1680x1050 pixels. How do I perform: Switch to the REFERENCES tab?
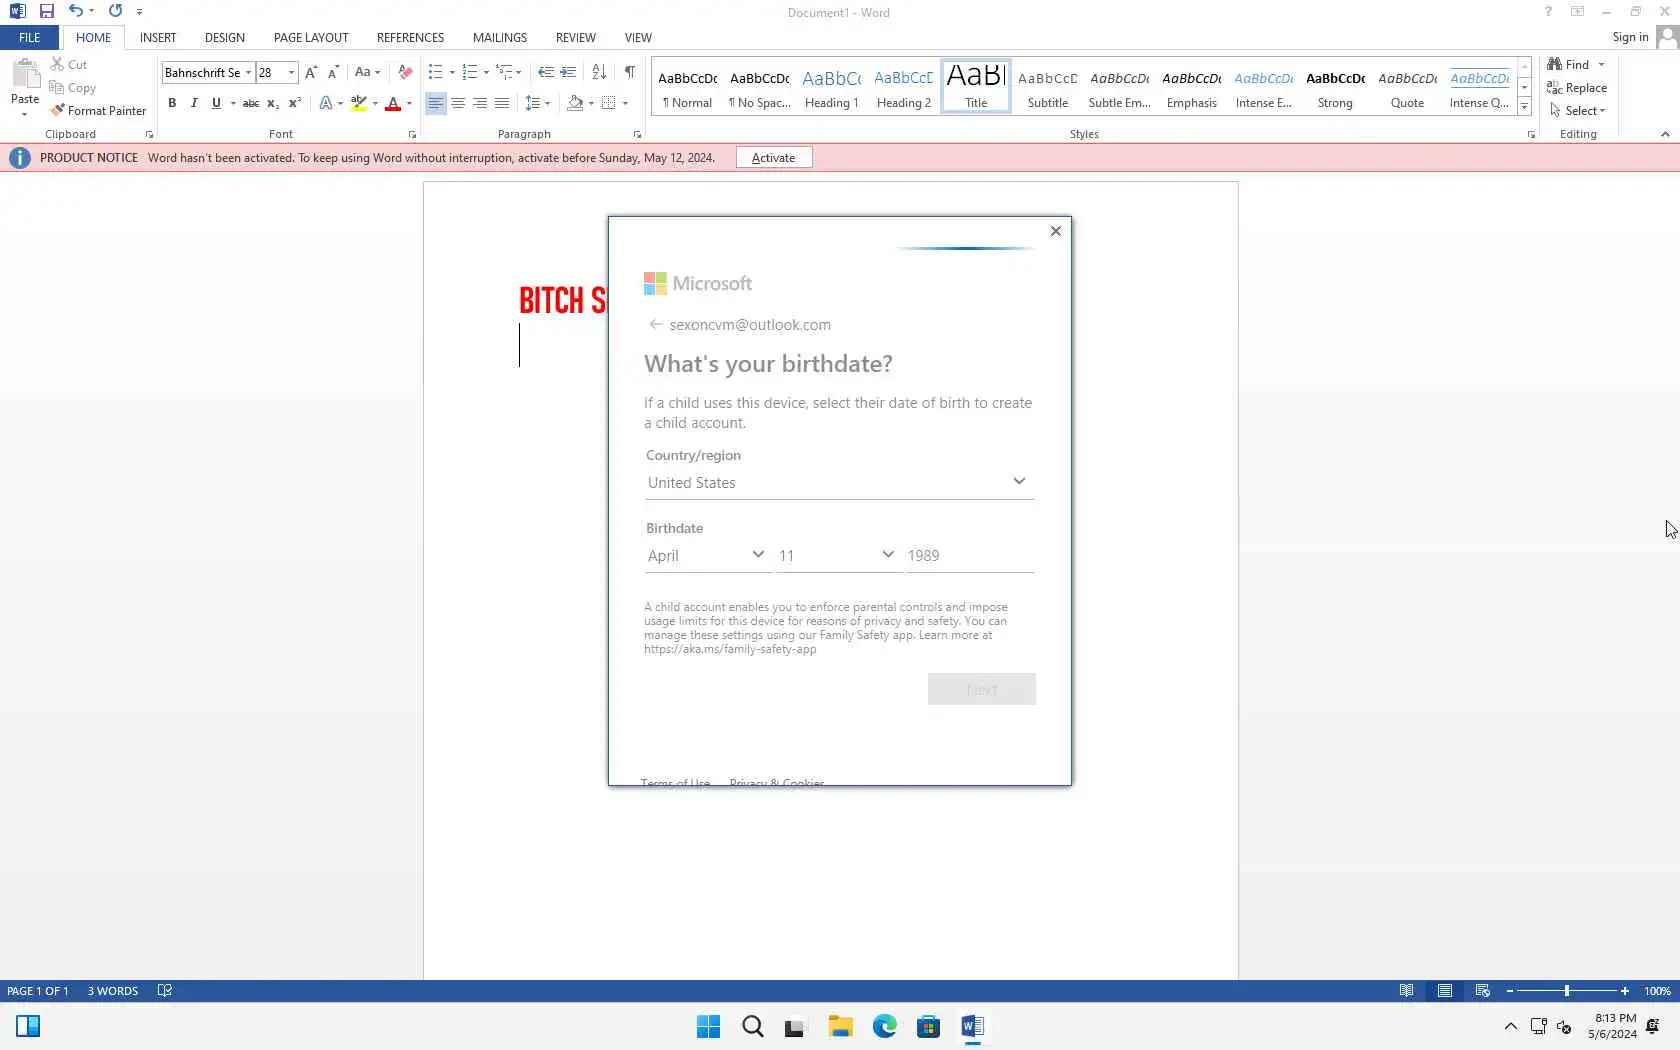pos(410,37)
